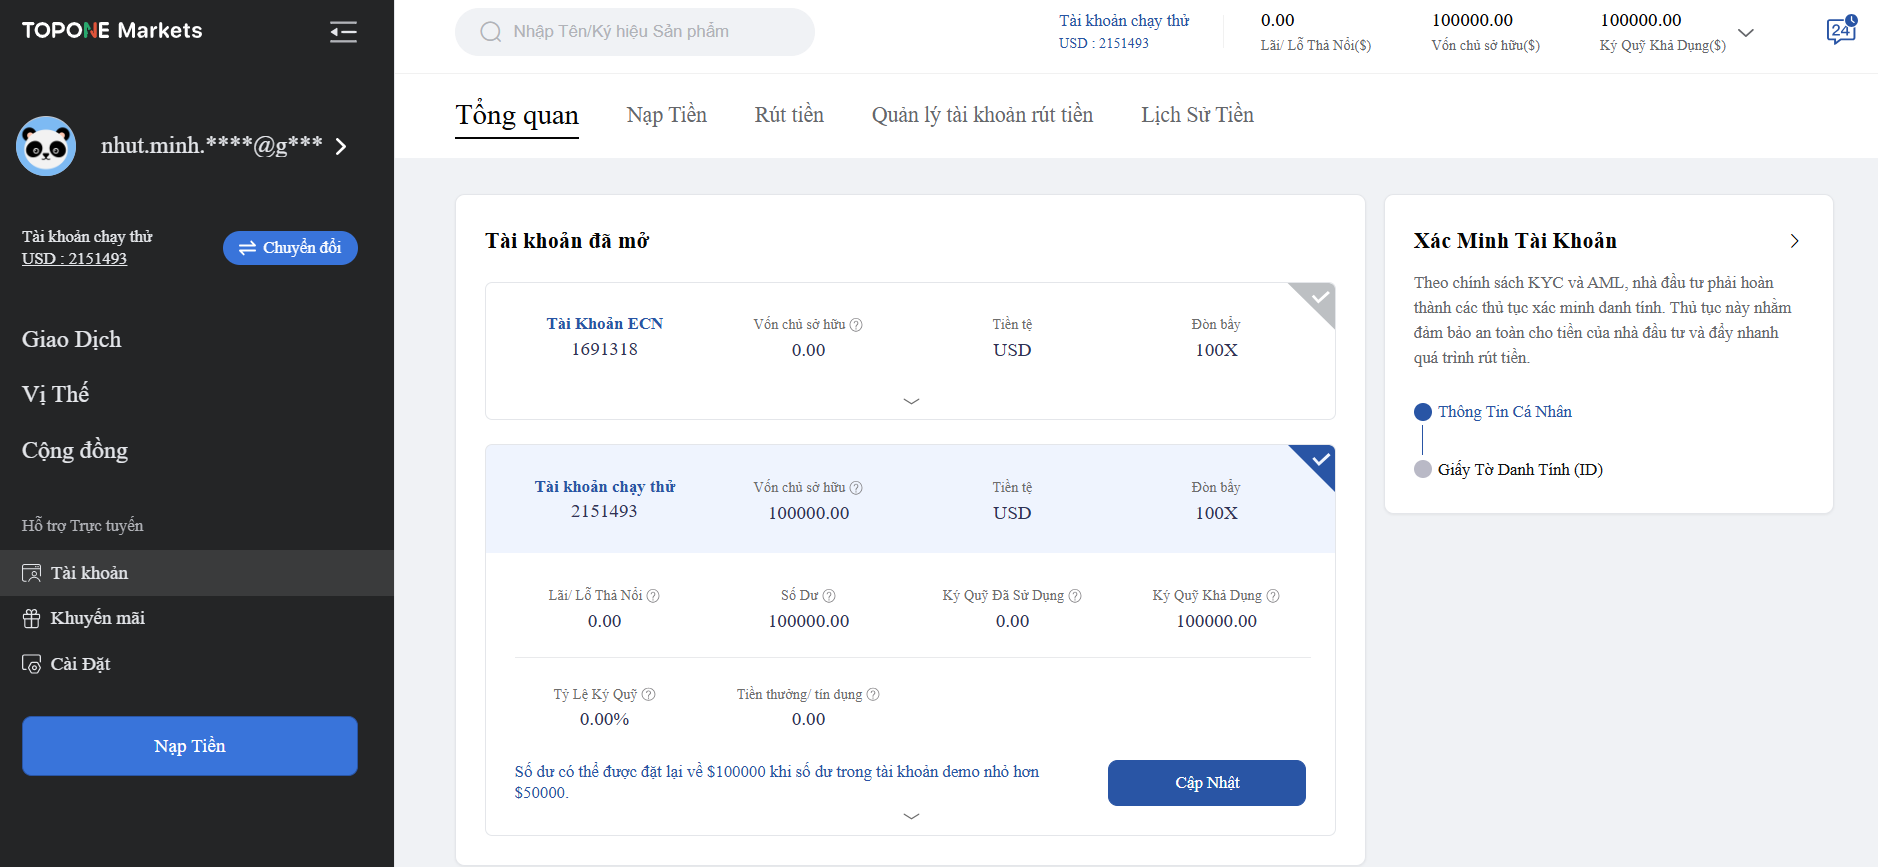Click help icon beside Số Dư
Viewport: 1878px width, 867px height.
(x=829, y=596)
